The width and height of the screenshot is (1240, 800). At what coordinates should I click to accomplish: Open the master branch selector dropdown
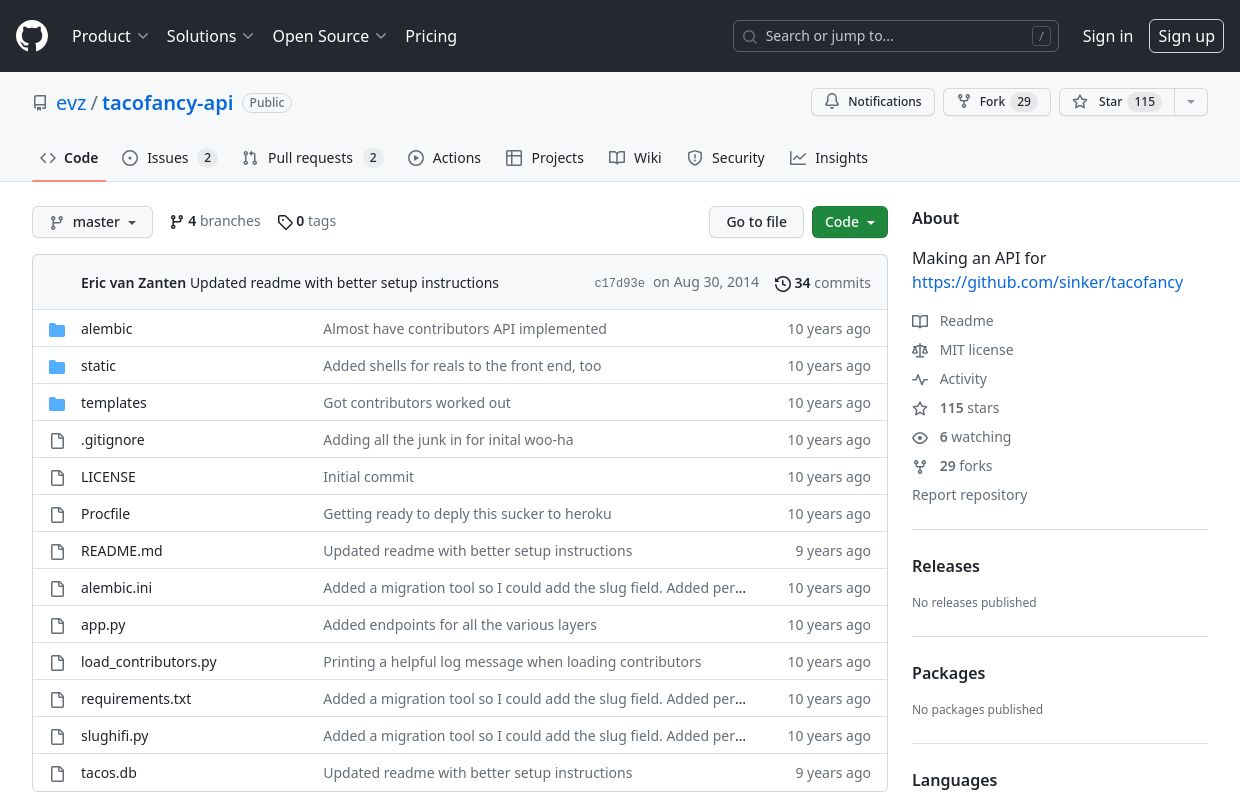coord(92,222)
